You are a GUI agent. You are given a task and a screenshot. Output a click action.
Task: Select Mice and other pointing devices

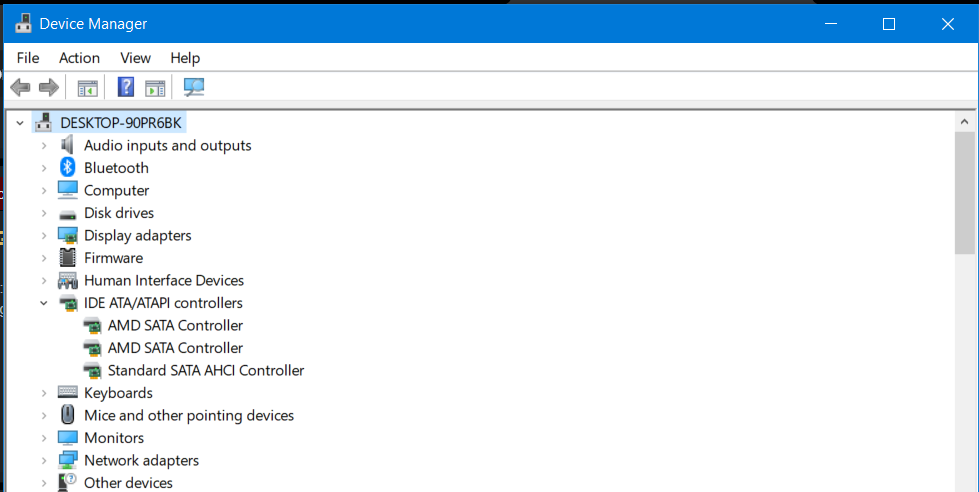pyautogui.click(x=188, y=415)
